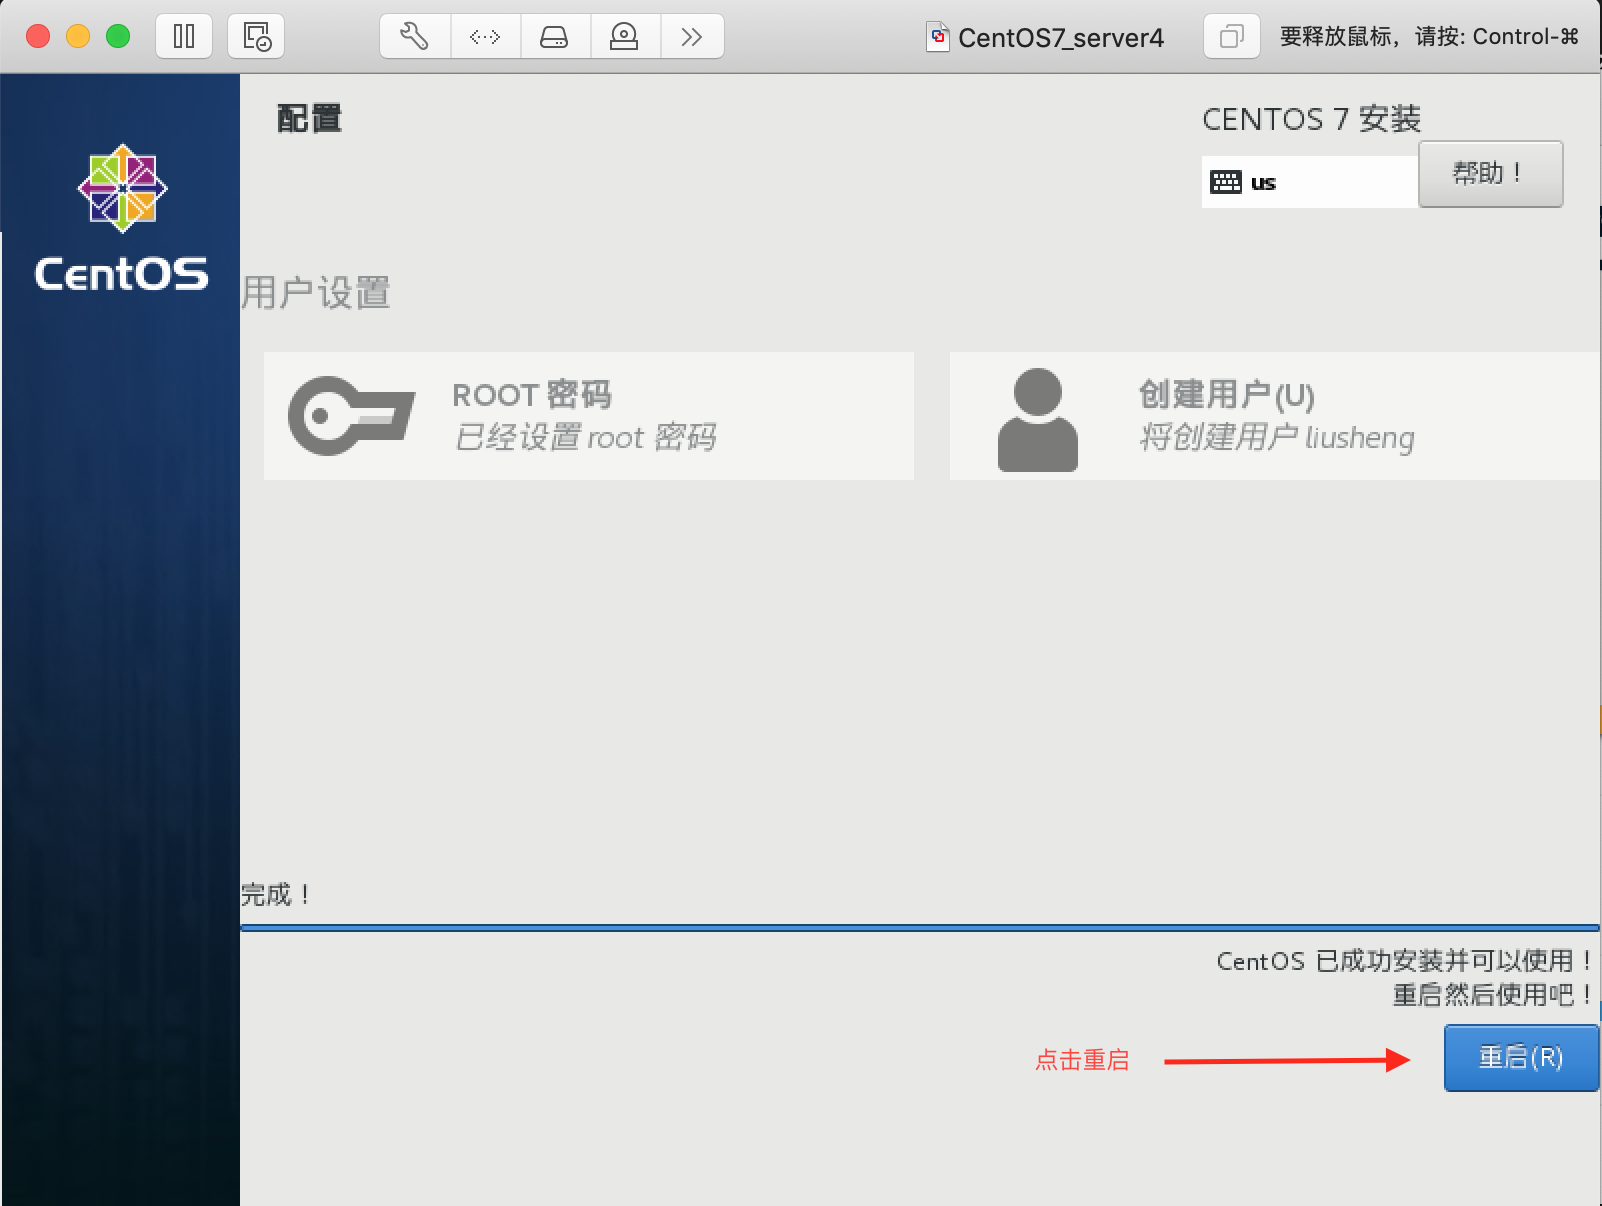Screen dimensions: 1602x1206
Task: Expand more toolbar items chevron
Action: coord(691,37)
